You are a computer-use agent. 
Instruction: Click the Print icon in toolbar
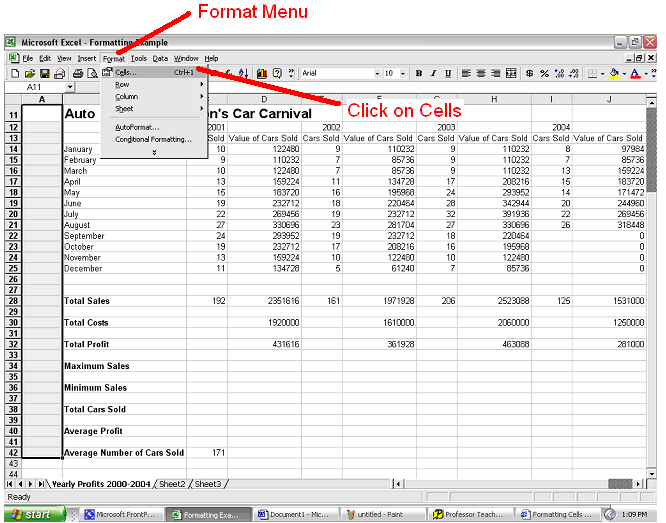point(78,74)
